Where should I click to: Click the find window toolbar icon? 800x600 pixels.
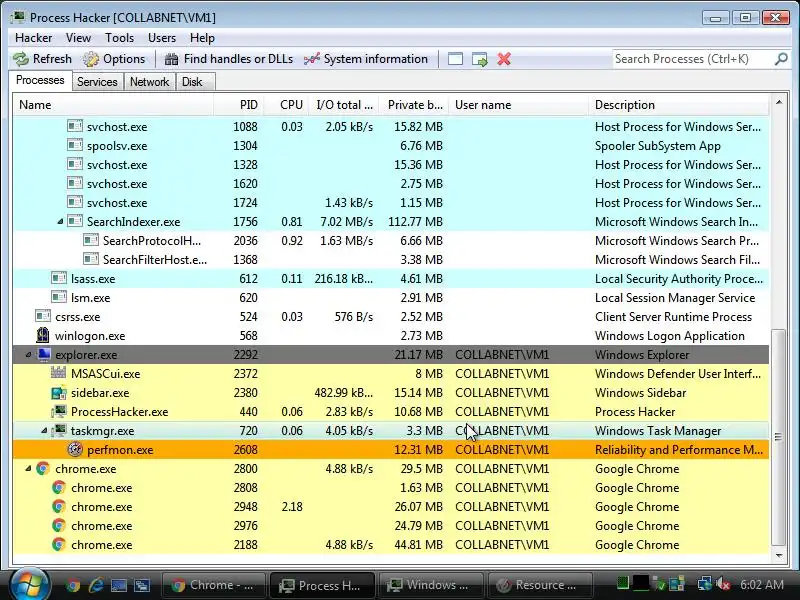pos(455,59)
